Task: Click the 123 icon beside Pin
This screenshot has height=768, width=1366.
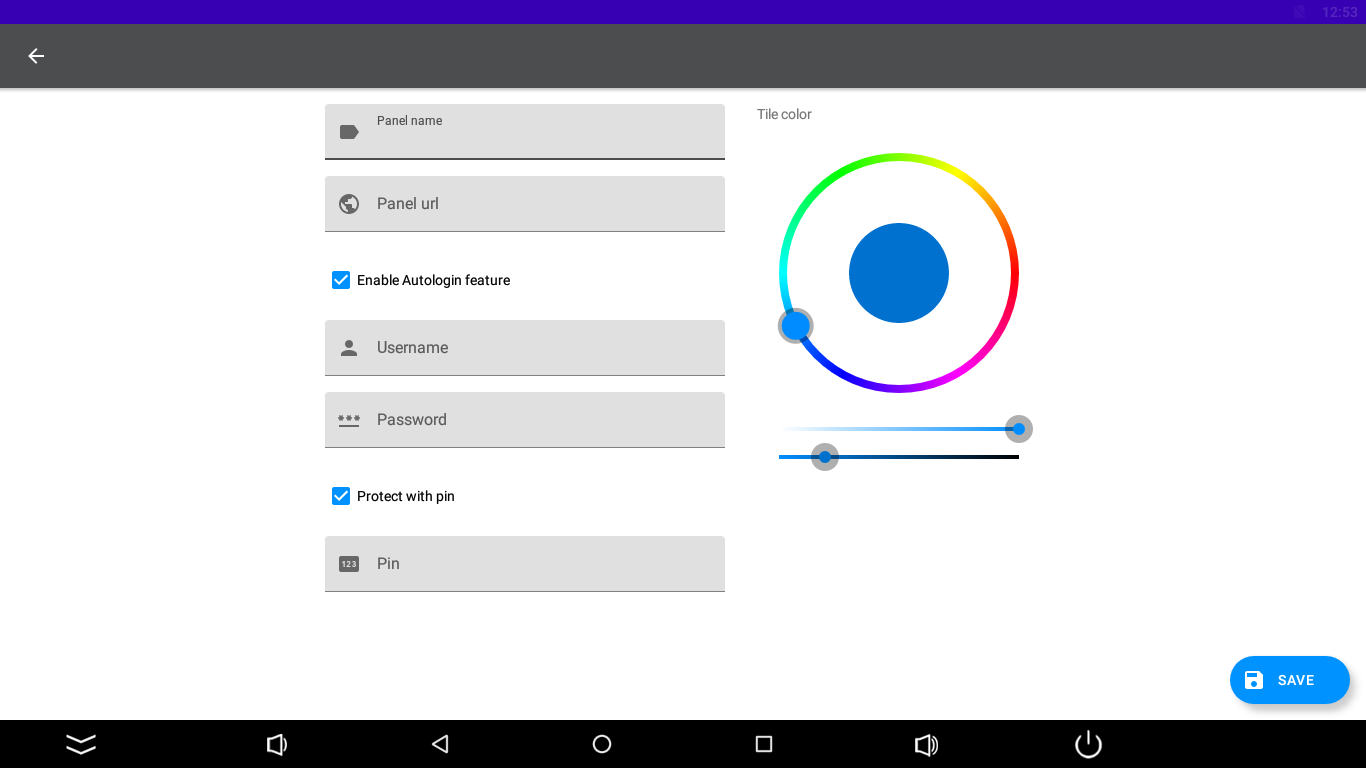Action: [349, 564]
